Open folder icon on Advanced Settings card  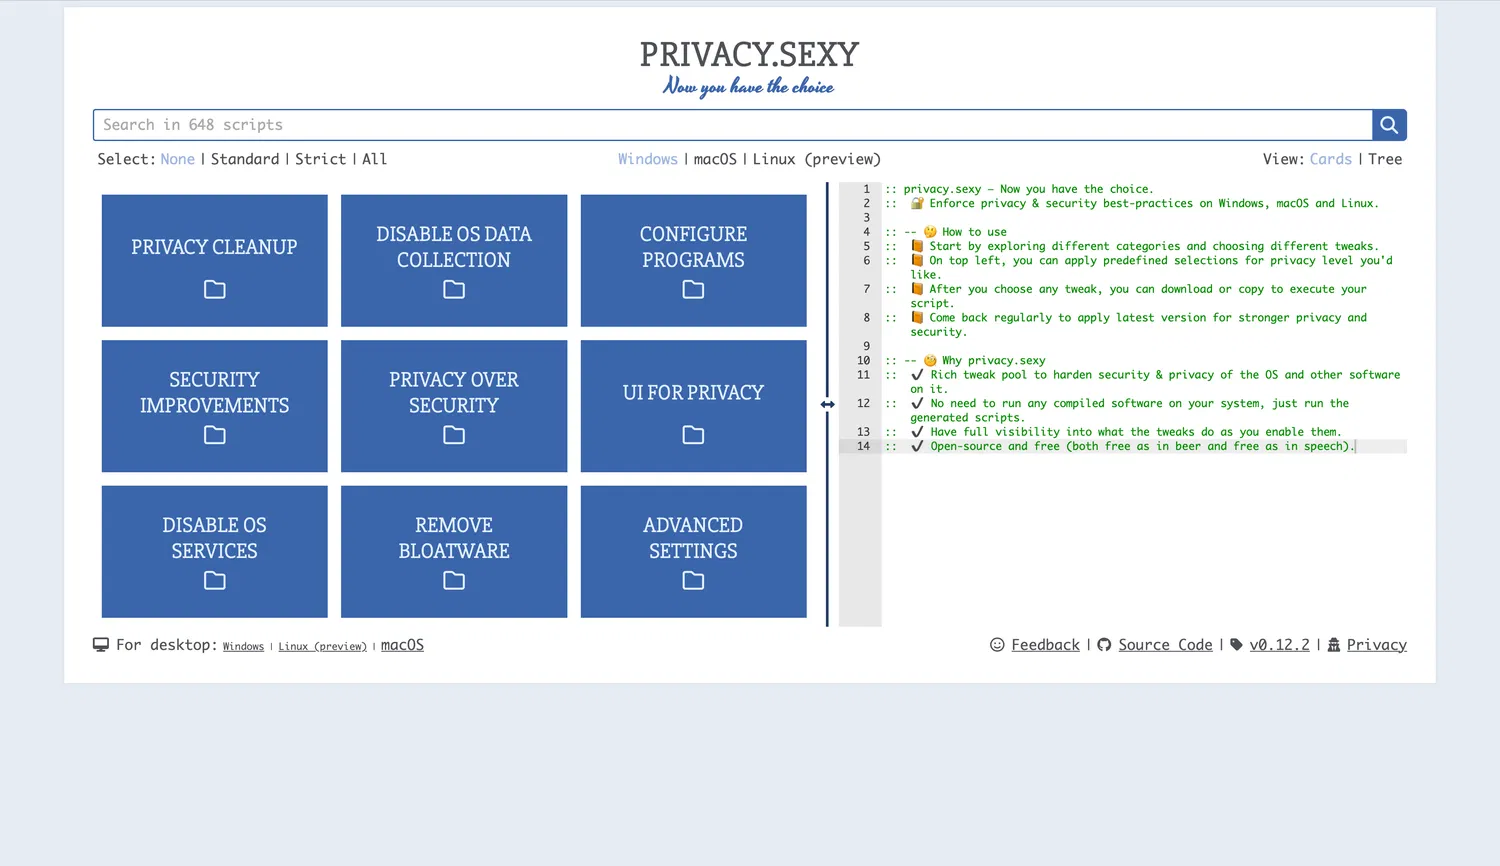[693, 581]
